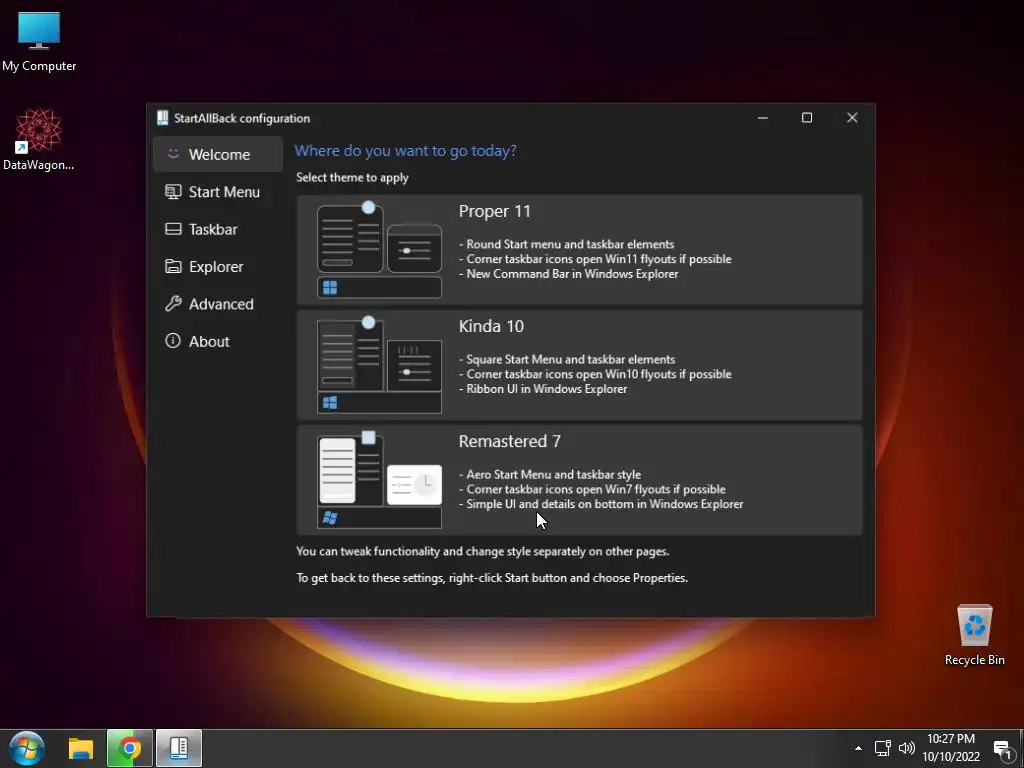Click the Proper 11 preview thumbnail
The height and width of the screenshot is (768, 1024).
click(x=379, y=249)
